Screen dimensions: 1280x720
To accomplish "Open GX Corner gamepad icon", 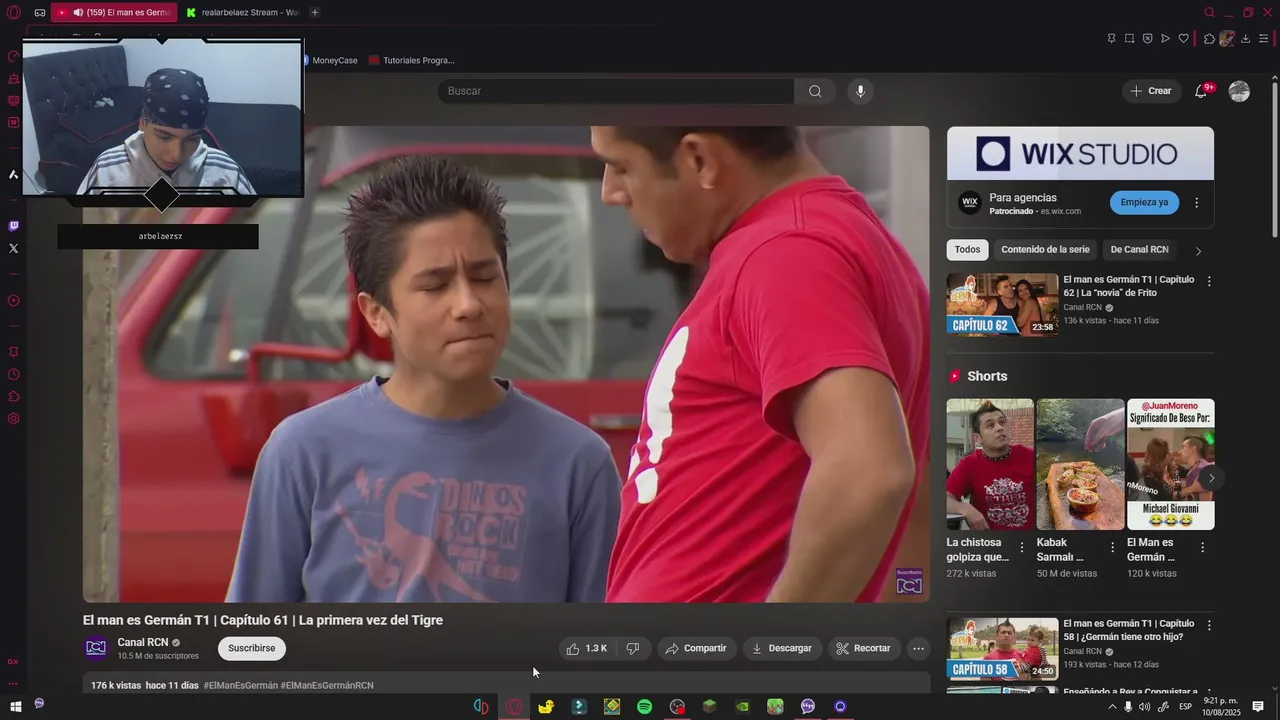I will [x=39, y=12].
